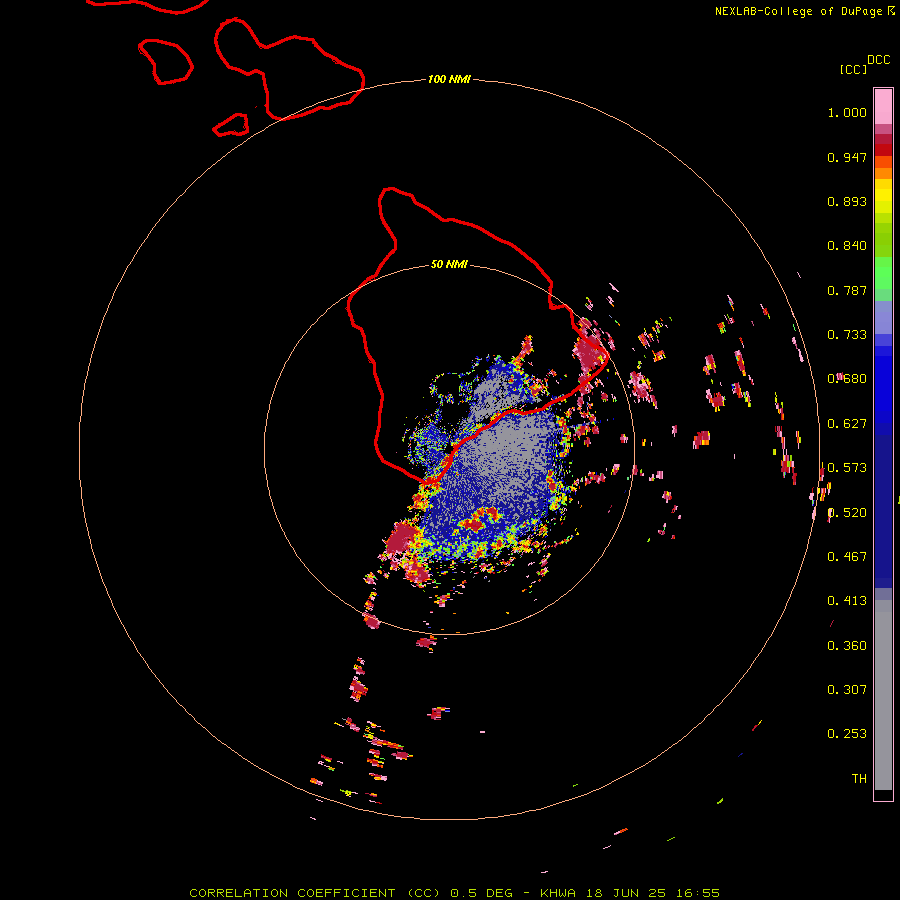
Task: Click the 0.627 legend value
Action: coord(847,424)
